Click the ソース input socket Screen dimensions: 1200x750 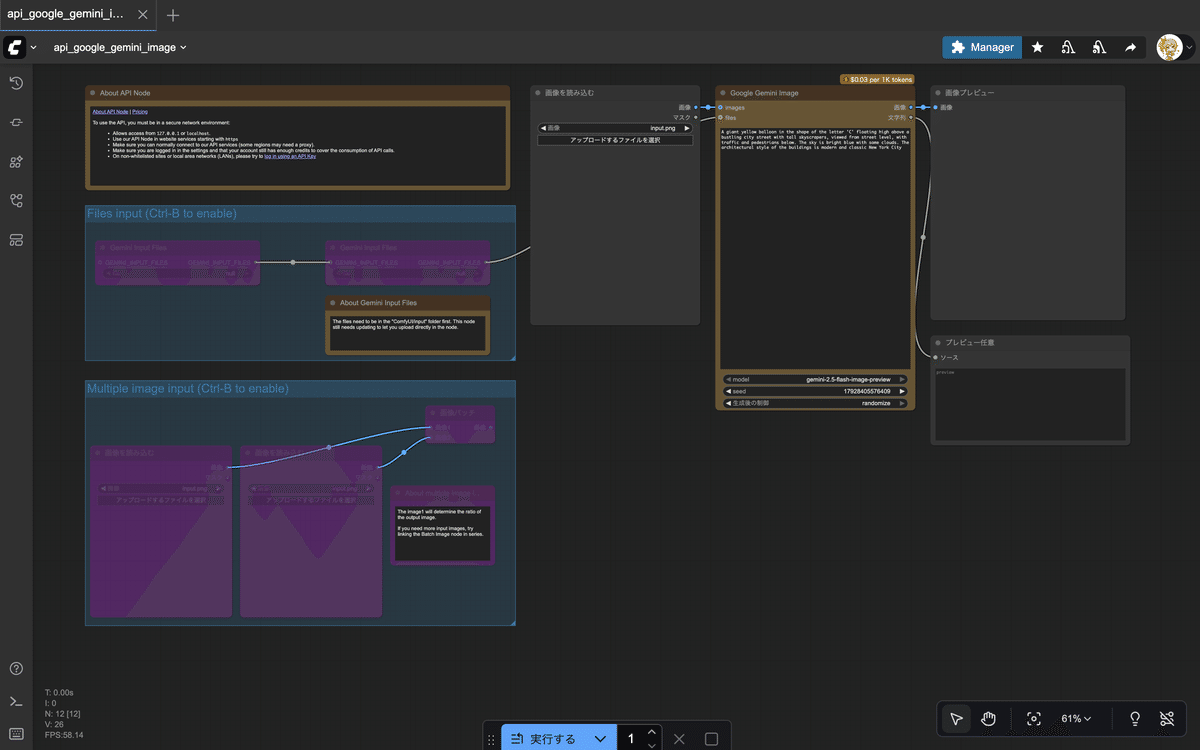[936, 357]
